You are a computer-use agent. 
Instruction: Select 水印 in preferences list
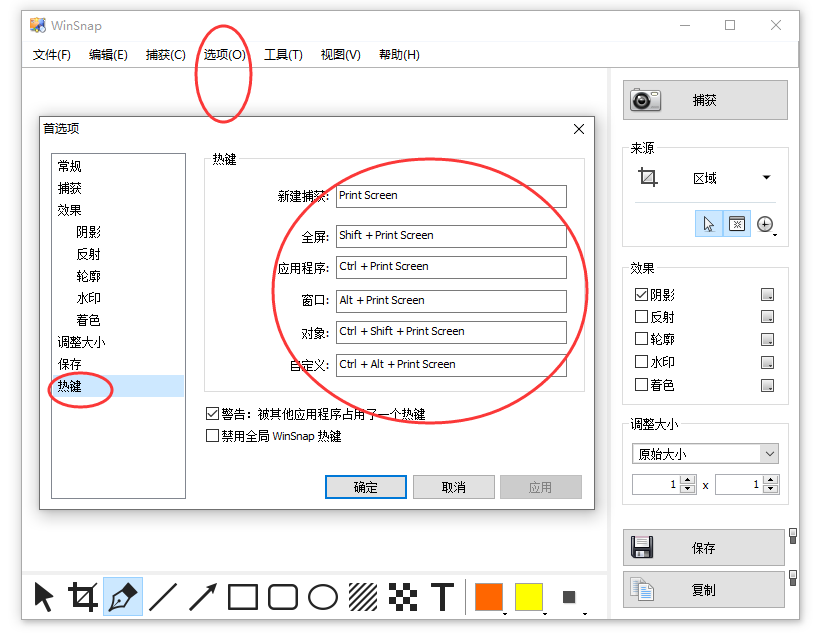click(x=88, y=298)
